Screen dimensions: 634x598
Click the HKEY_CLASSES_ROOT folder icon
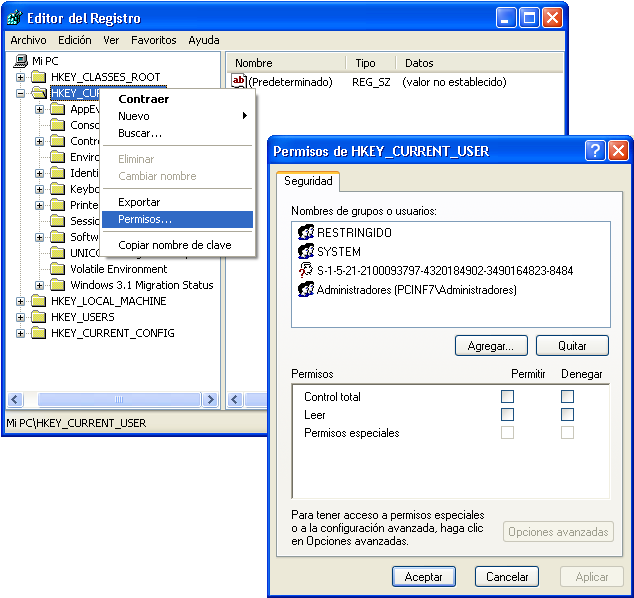click(x=39, y=77)
